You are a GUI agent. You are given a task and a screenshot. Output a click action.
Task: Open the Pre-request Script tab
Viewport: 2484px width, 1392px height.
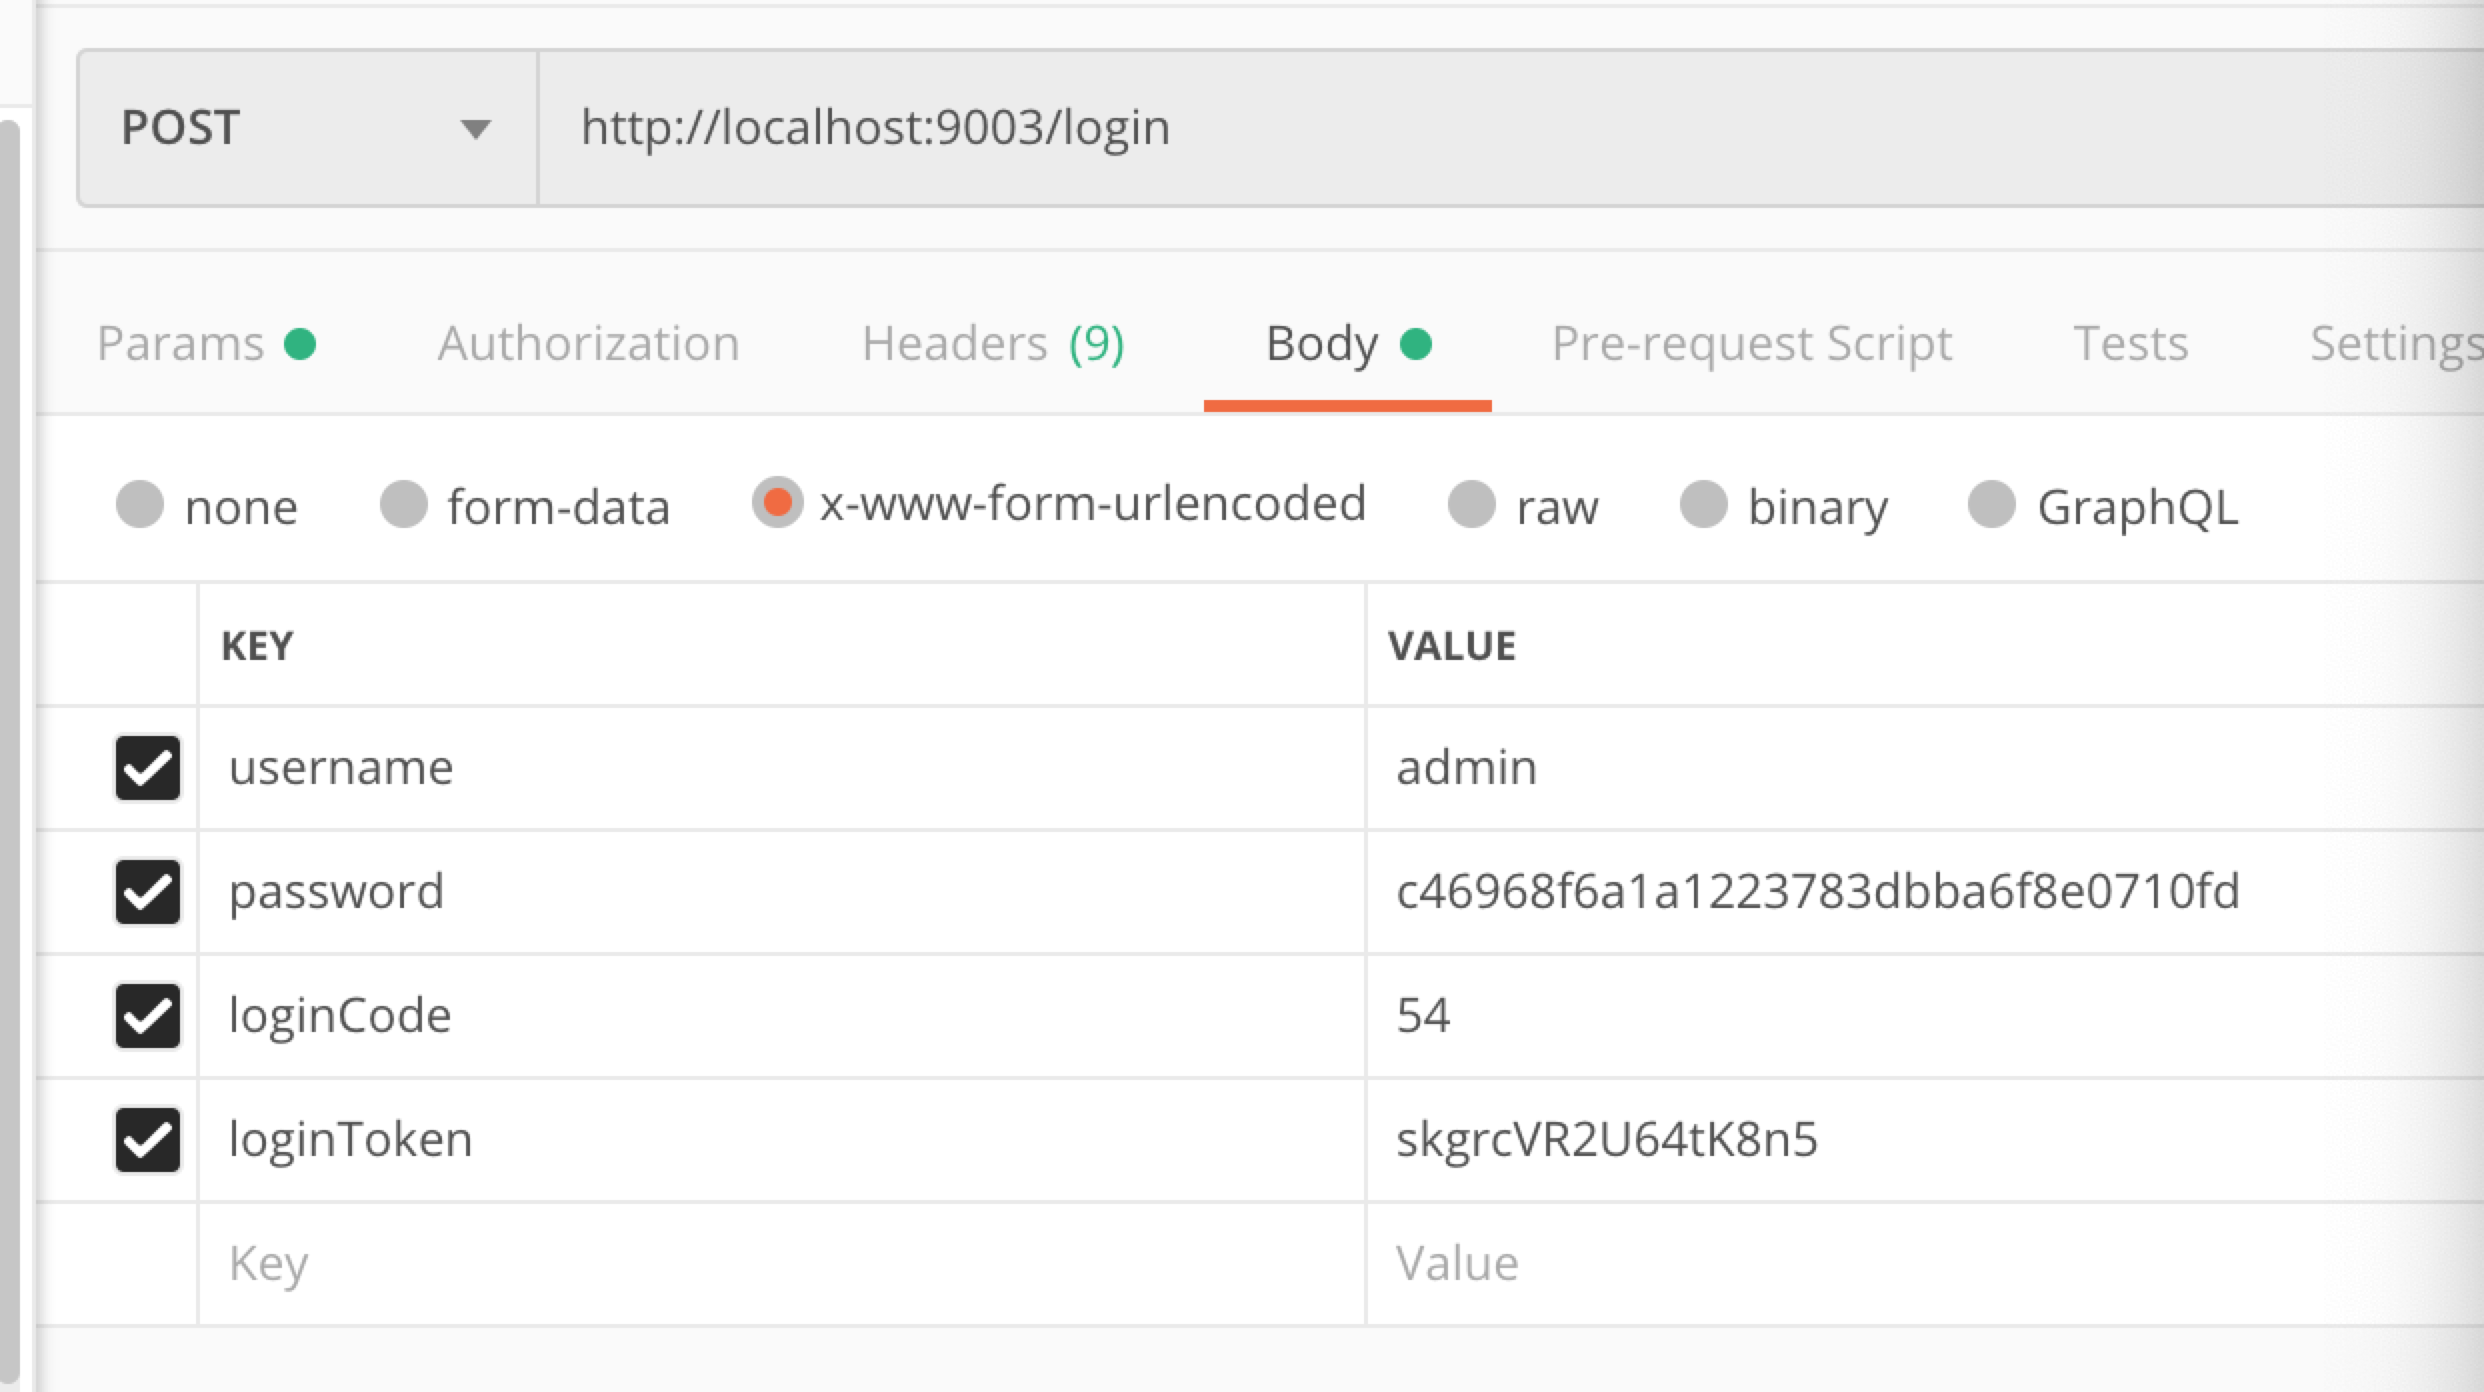tap(1751, 344)
